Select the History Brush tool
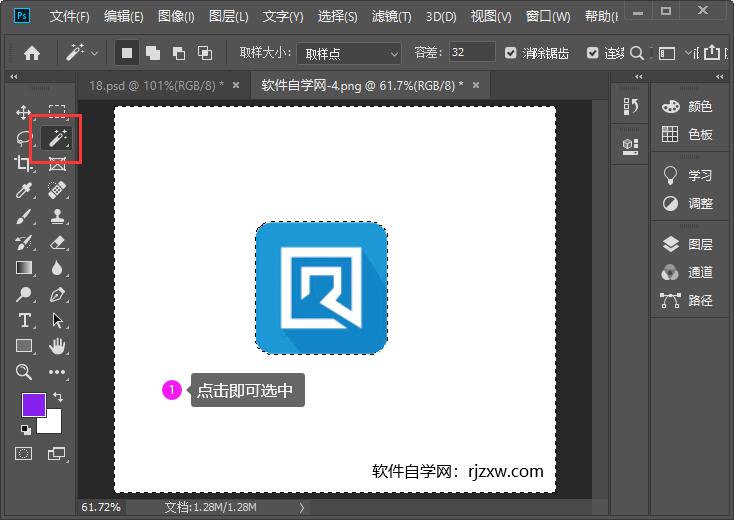Viewport: 734px width, 520px height. click(x=23, y=242)
